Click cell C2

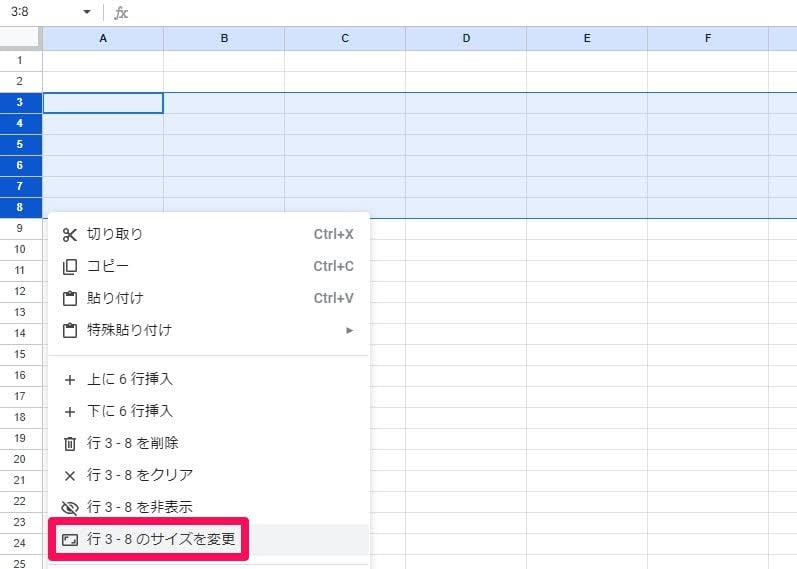tap(345, 81)
